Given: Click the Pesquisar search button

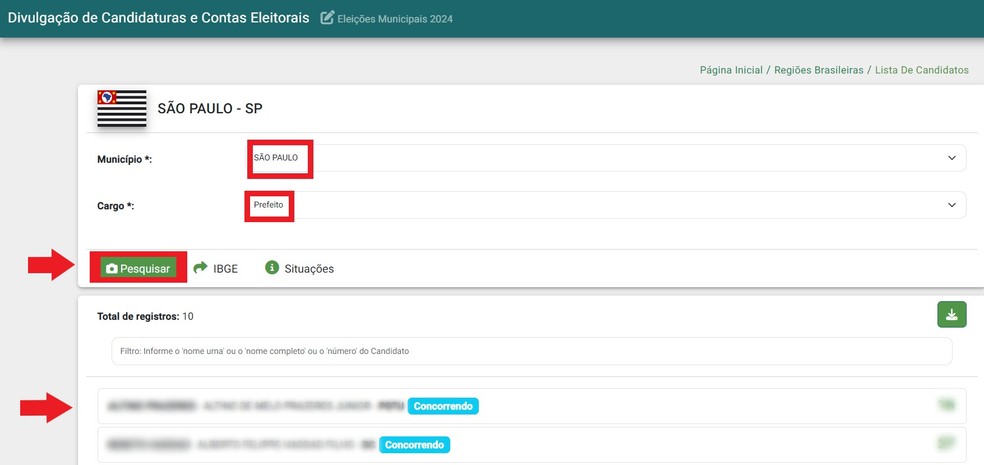Looking at the screenshot, I should [138, 269].
